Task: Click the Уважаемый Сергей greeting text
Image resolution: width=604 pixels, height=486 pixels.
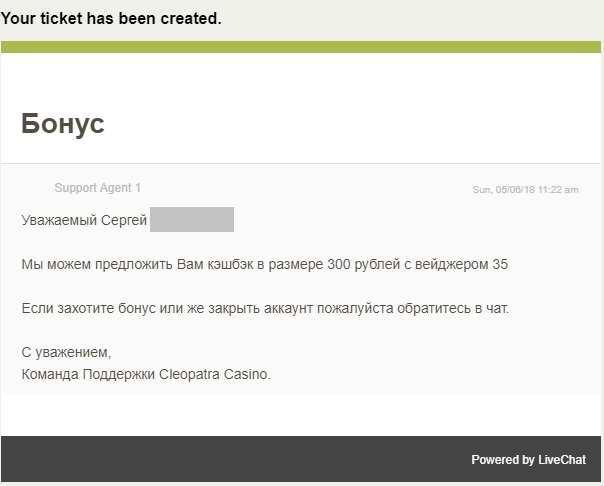Action: coord(84,220)
